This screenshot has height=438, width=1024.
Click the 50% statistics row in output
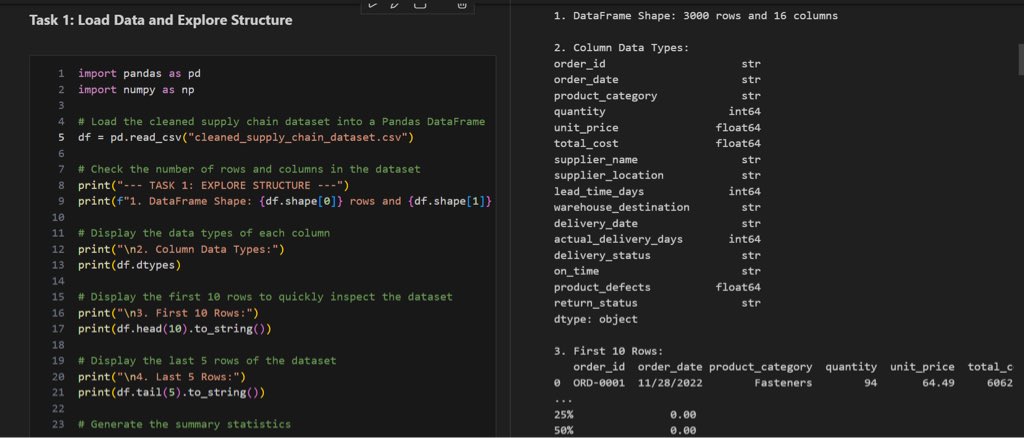click(x=625, y=430)
